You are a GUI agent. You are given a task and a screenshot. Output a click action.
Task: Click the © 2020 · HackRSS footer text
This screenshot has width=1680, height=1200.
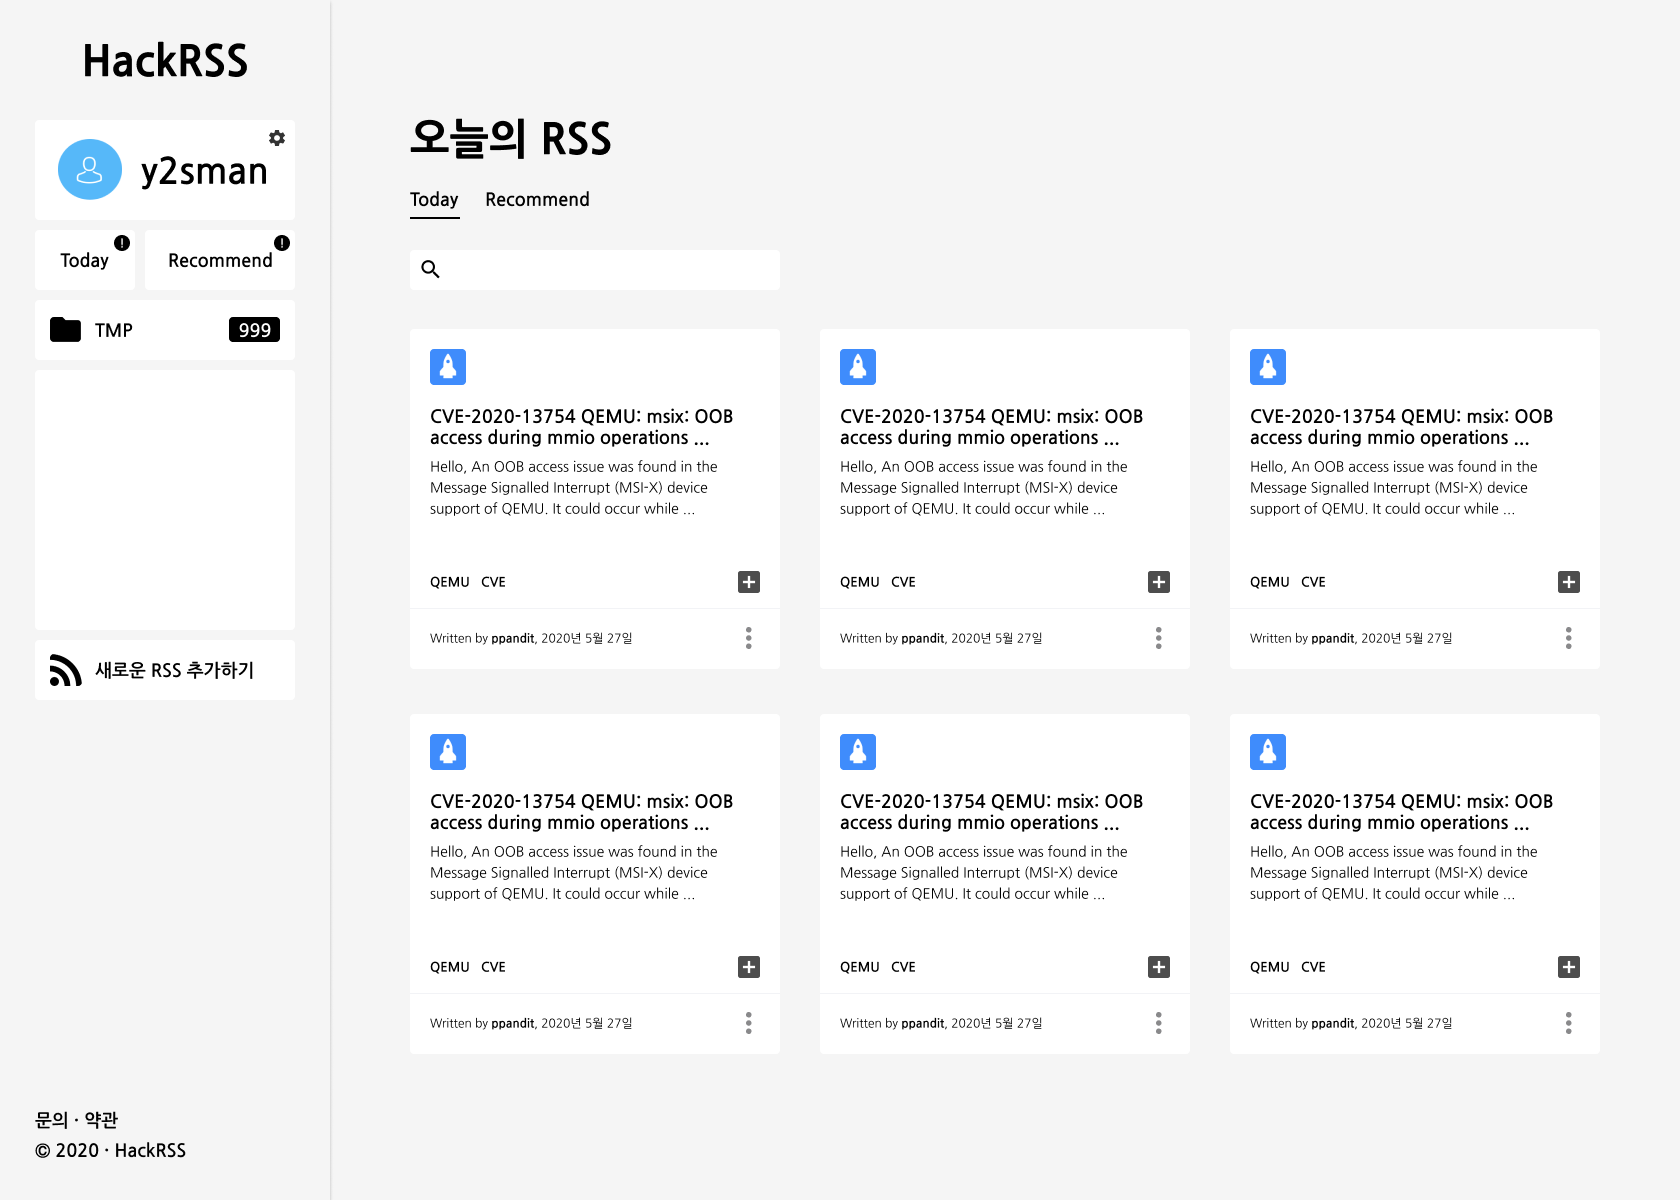(x=111, y=1150)
